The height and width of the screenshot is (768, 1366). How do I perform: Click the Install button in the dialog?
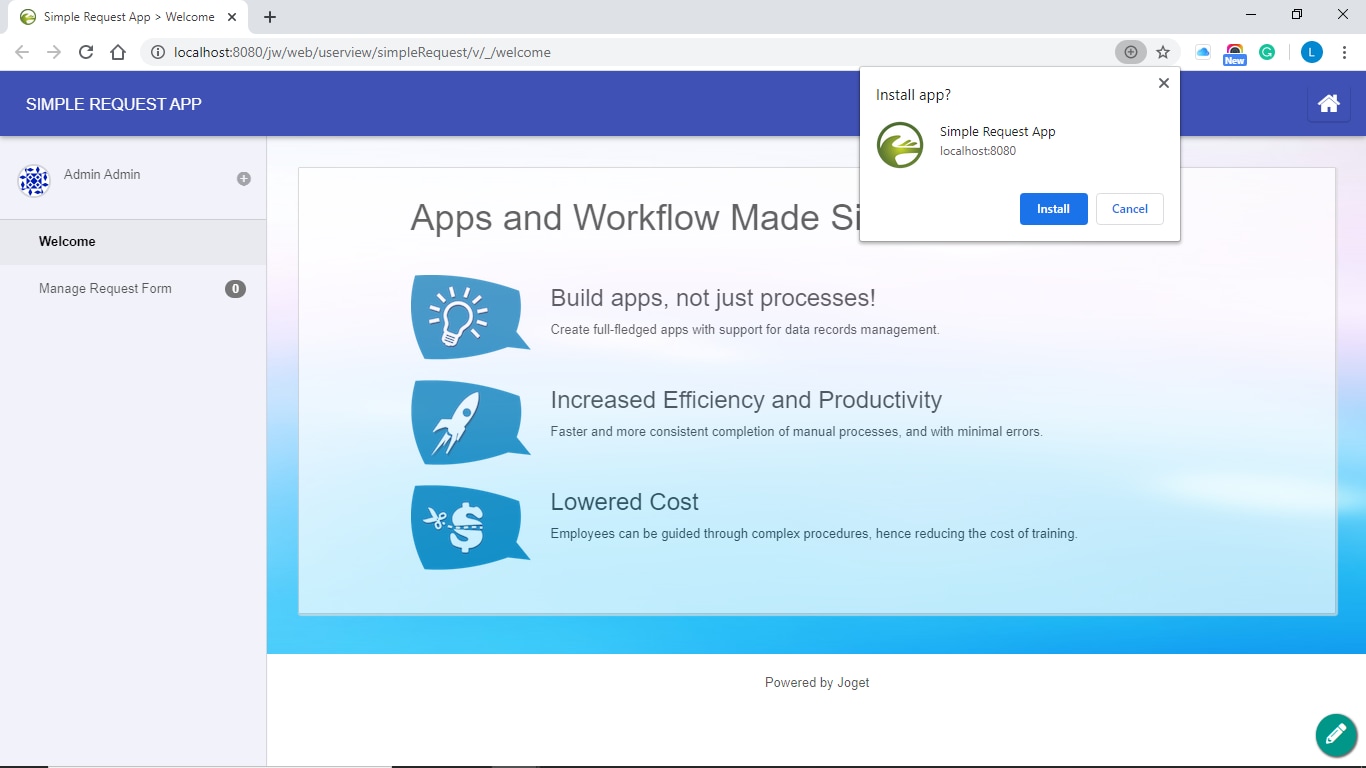(x=1053, y=209)
